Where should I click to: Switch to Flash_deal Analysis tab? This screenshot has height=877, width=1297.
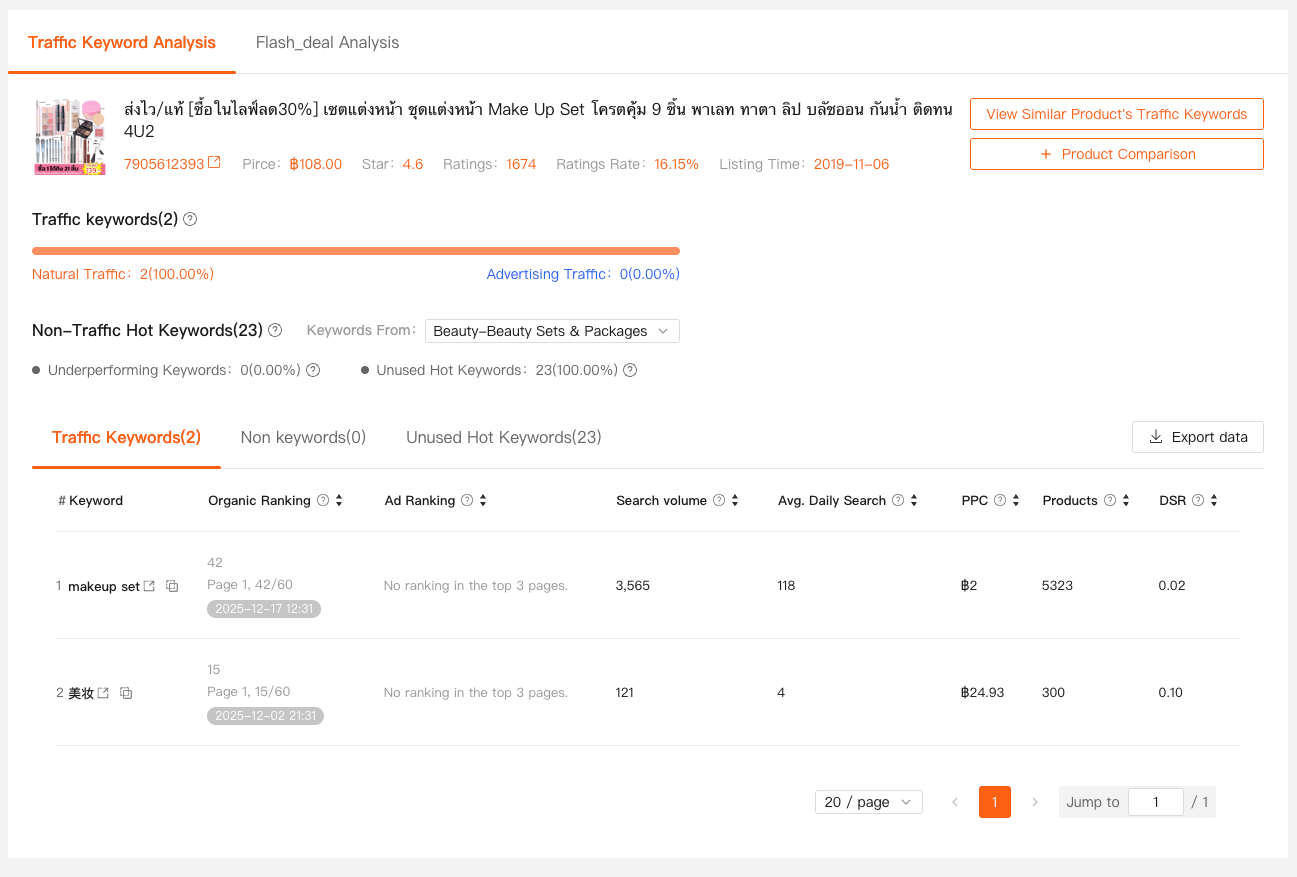pyautogui.click(x=327, y=43)
